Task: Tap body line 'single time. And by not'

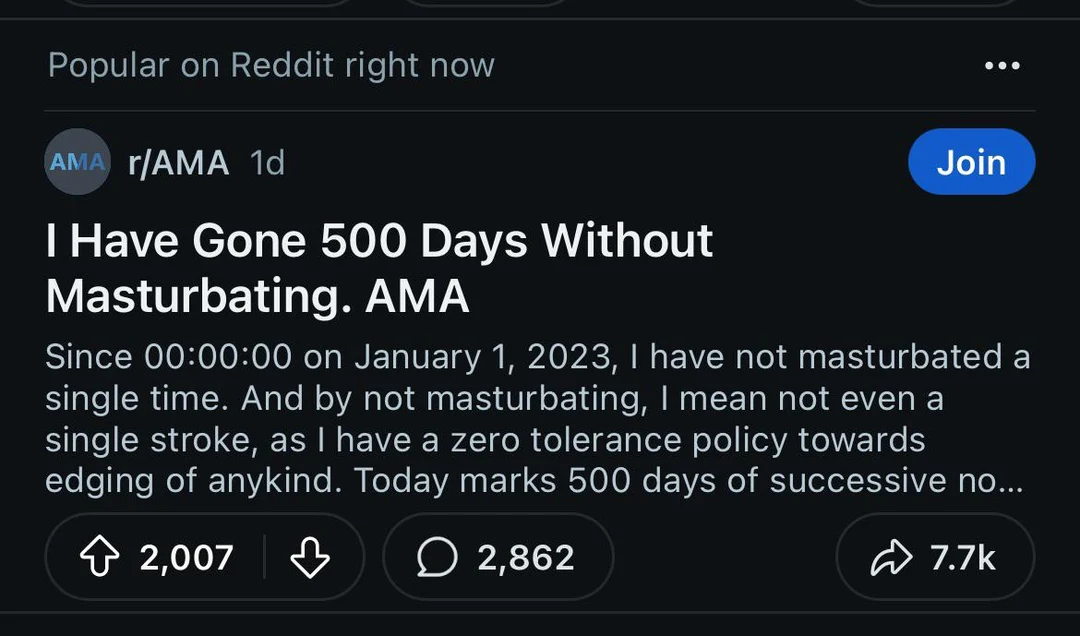Action: click(x=494, y=399)
